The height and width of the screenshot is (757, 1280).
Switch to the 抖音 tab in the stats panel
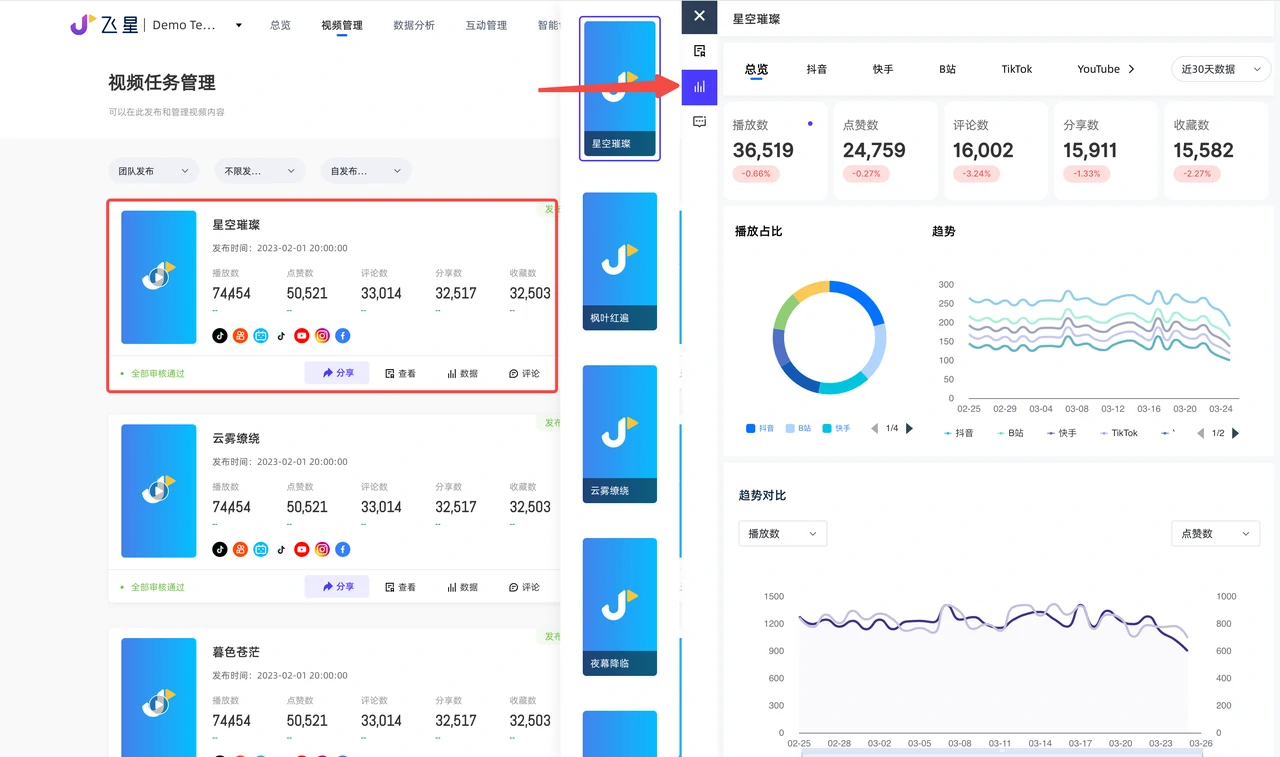click(816, 69)
